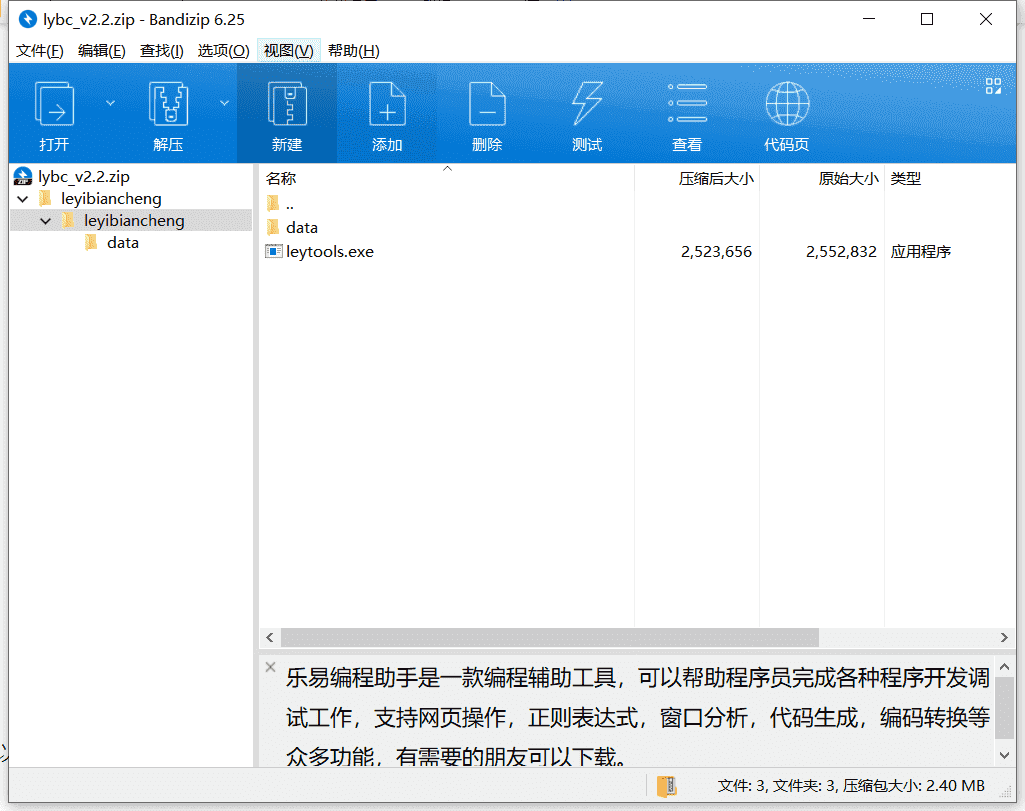Click the 测试 (Test) lightning icon
The image size is (1025, 811).
click(587, 104)
